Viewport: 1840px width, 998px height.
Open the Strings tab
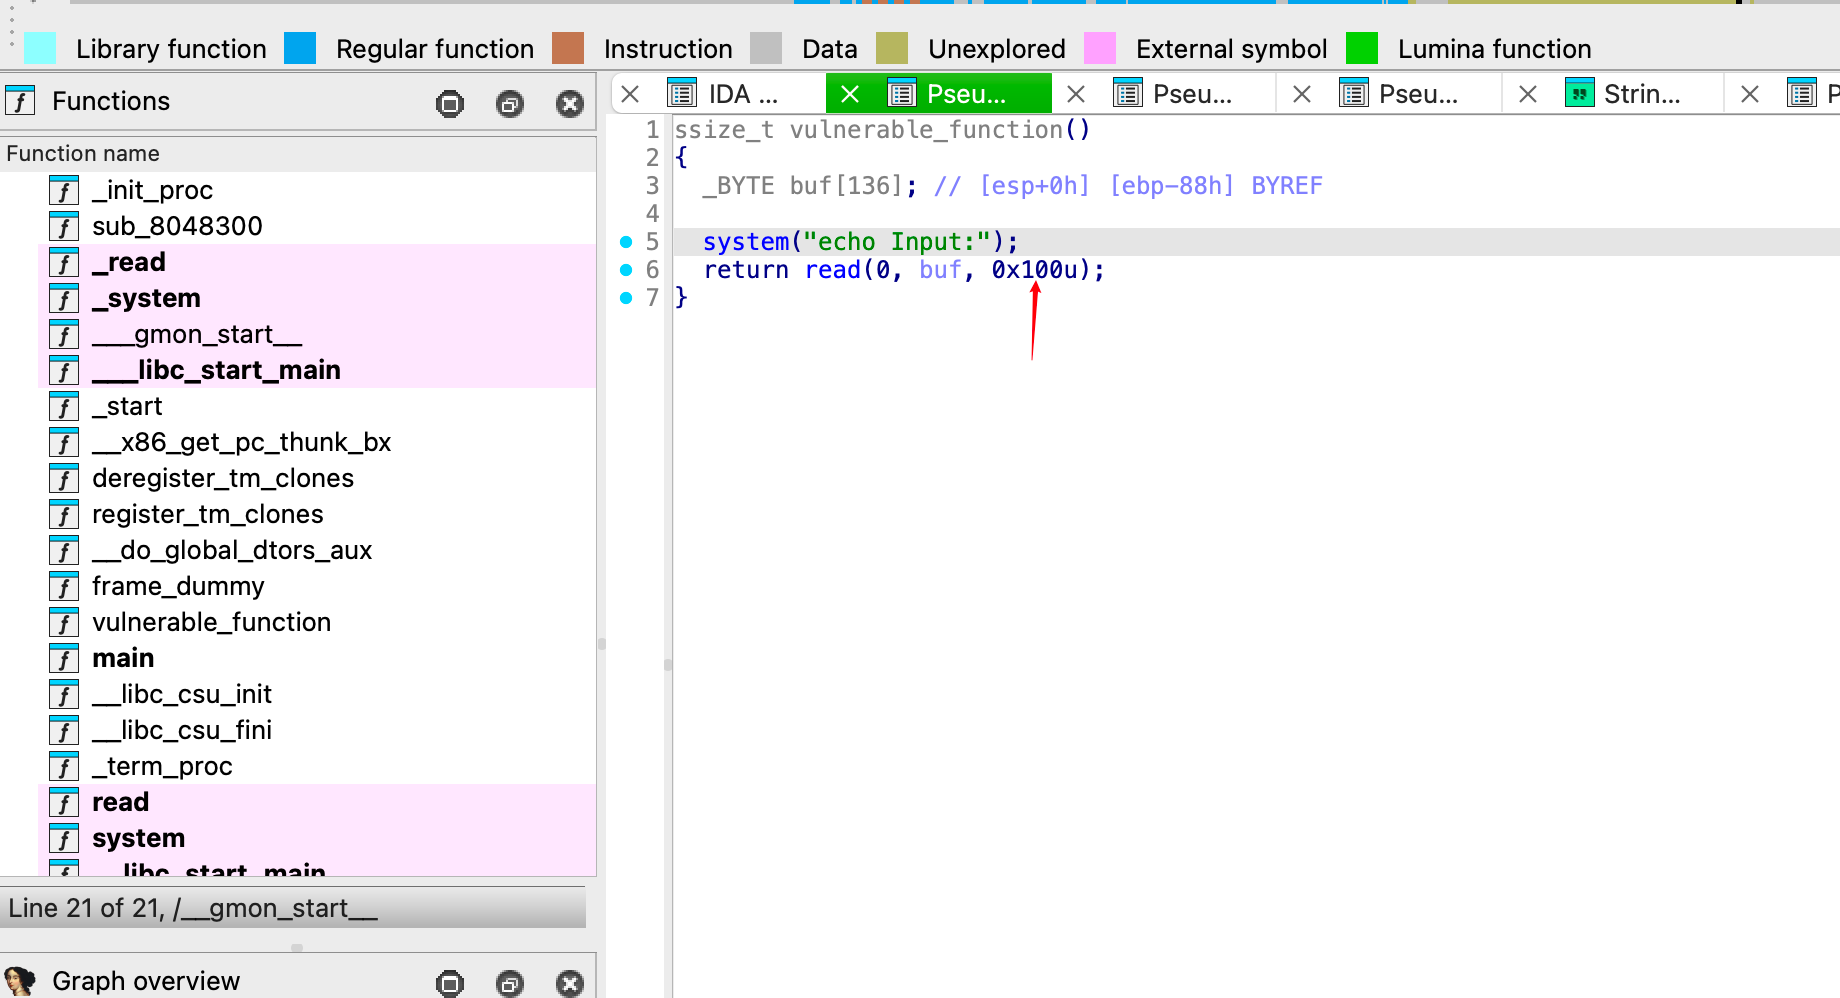(x=1641, y=94)
